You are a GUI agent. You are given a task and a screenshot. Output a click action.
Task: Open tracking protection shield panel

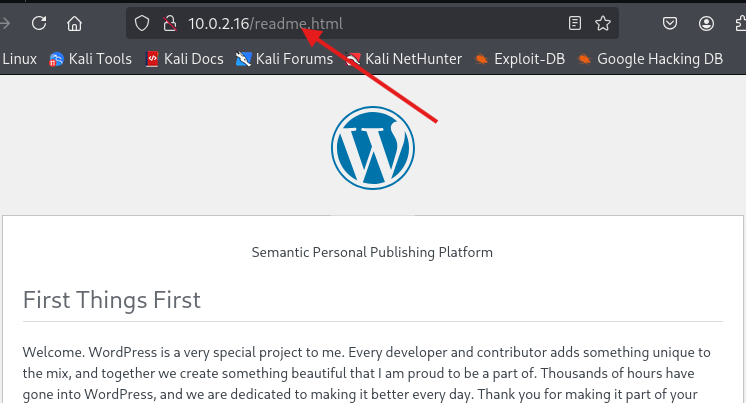click(x=142, y=22)
